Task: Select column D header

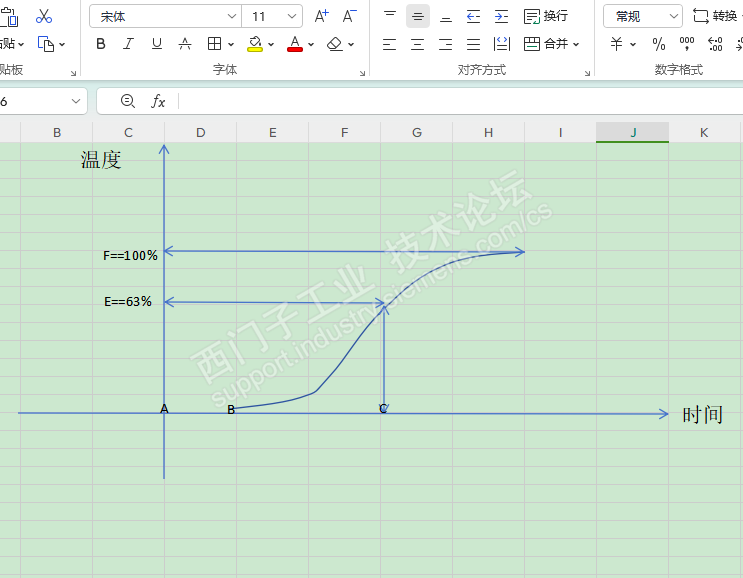Action: click(x=200, y=132)
